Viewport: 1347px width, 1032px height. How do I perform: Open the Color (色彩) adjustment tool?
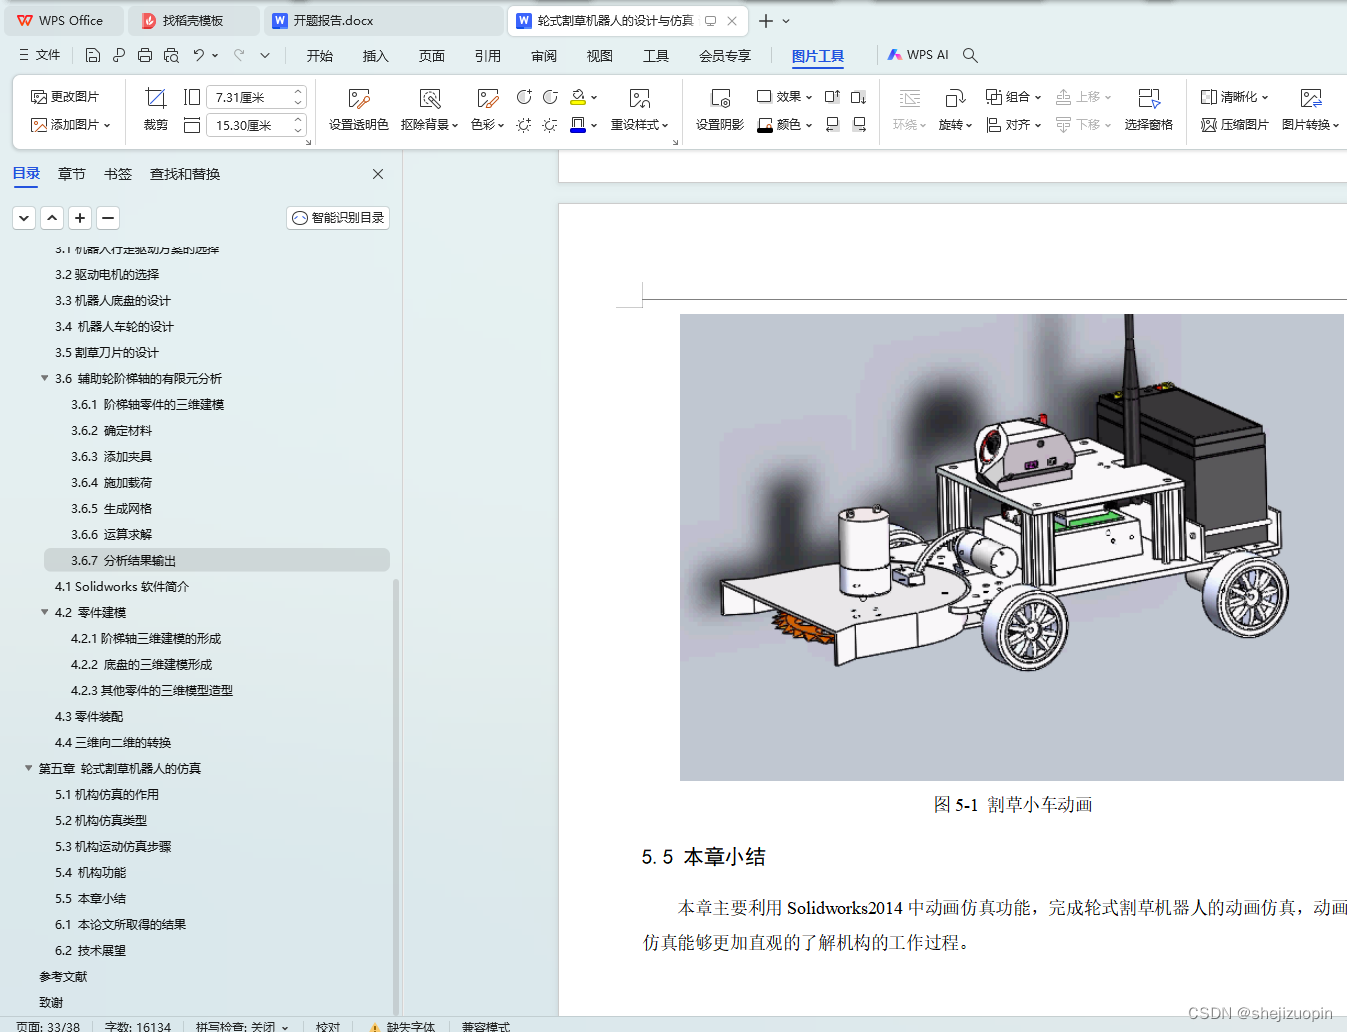(487, 110)
